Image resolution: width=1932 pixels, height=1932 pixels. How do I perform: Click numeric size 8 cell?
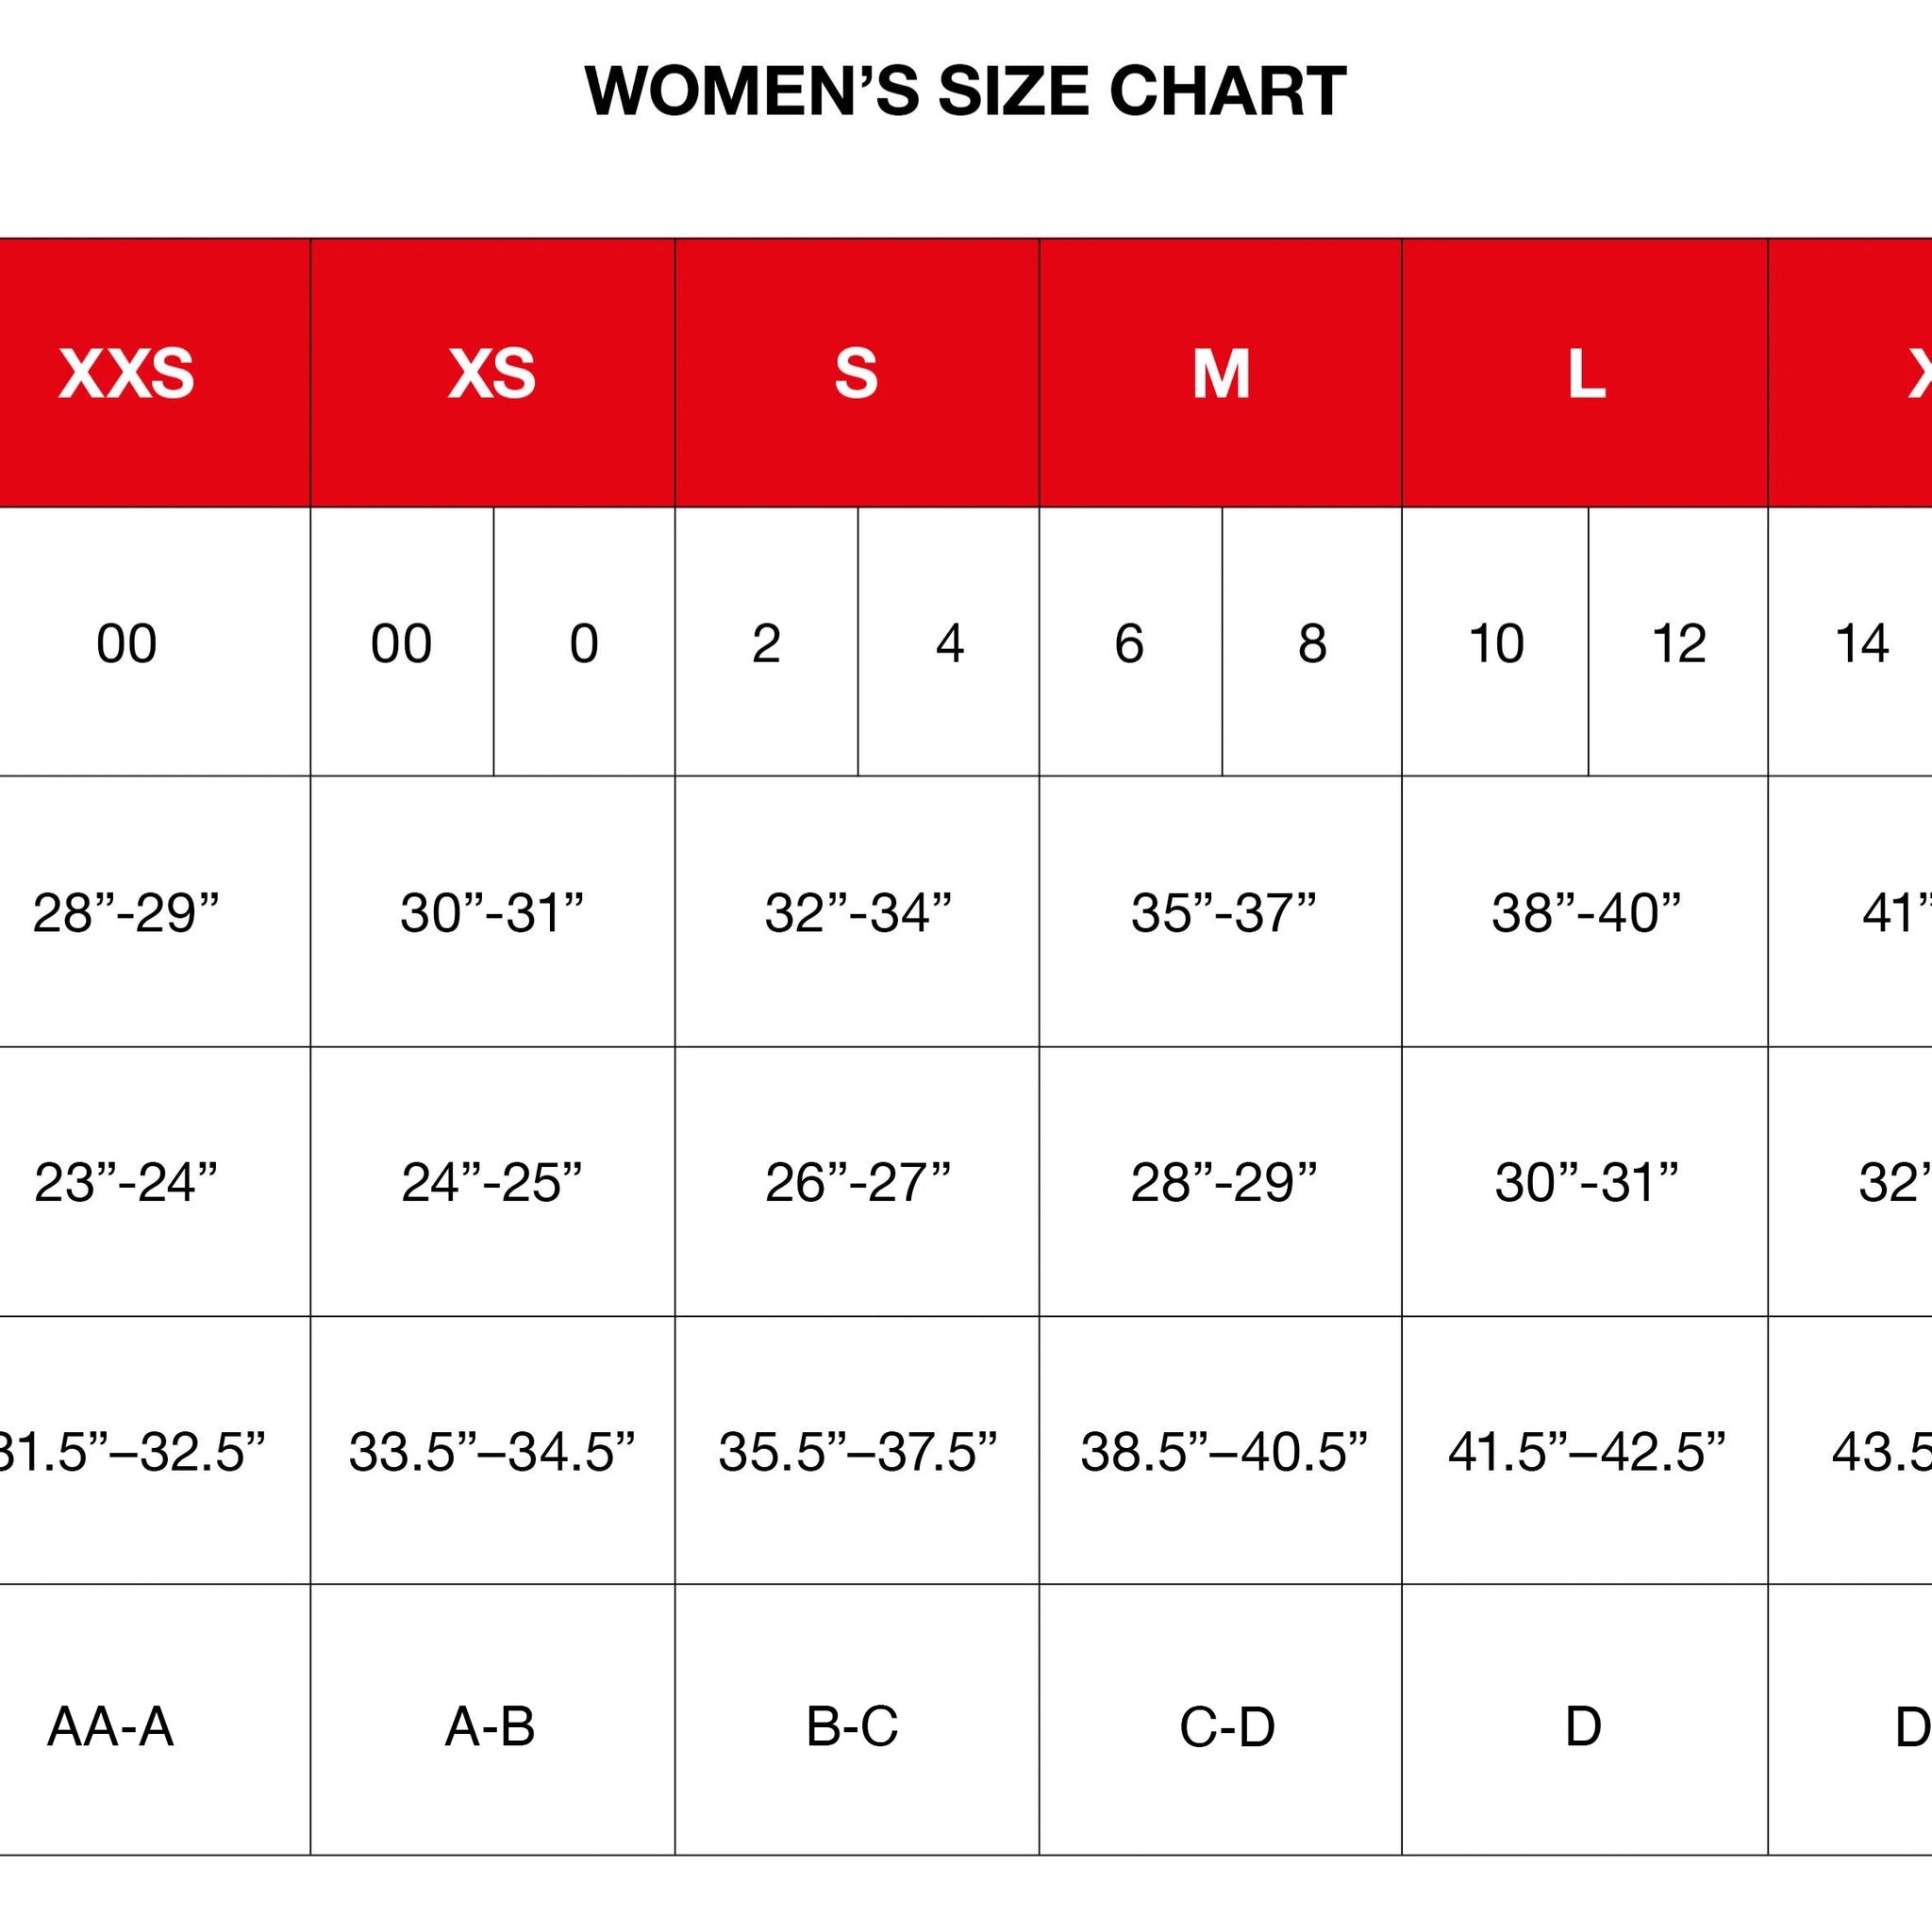tap(1312, 642)
